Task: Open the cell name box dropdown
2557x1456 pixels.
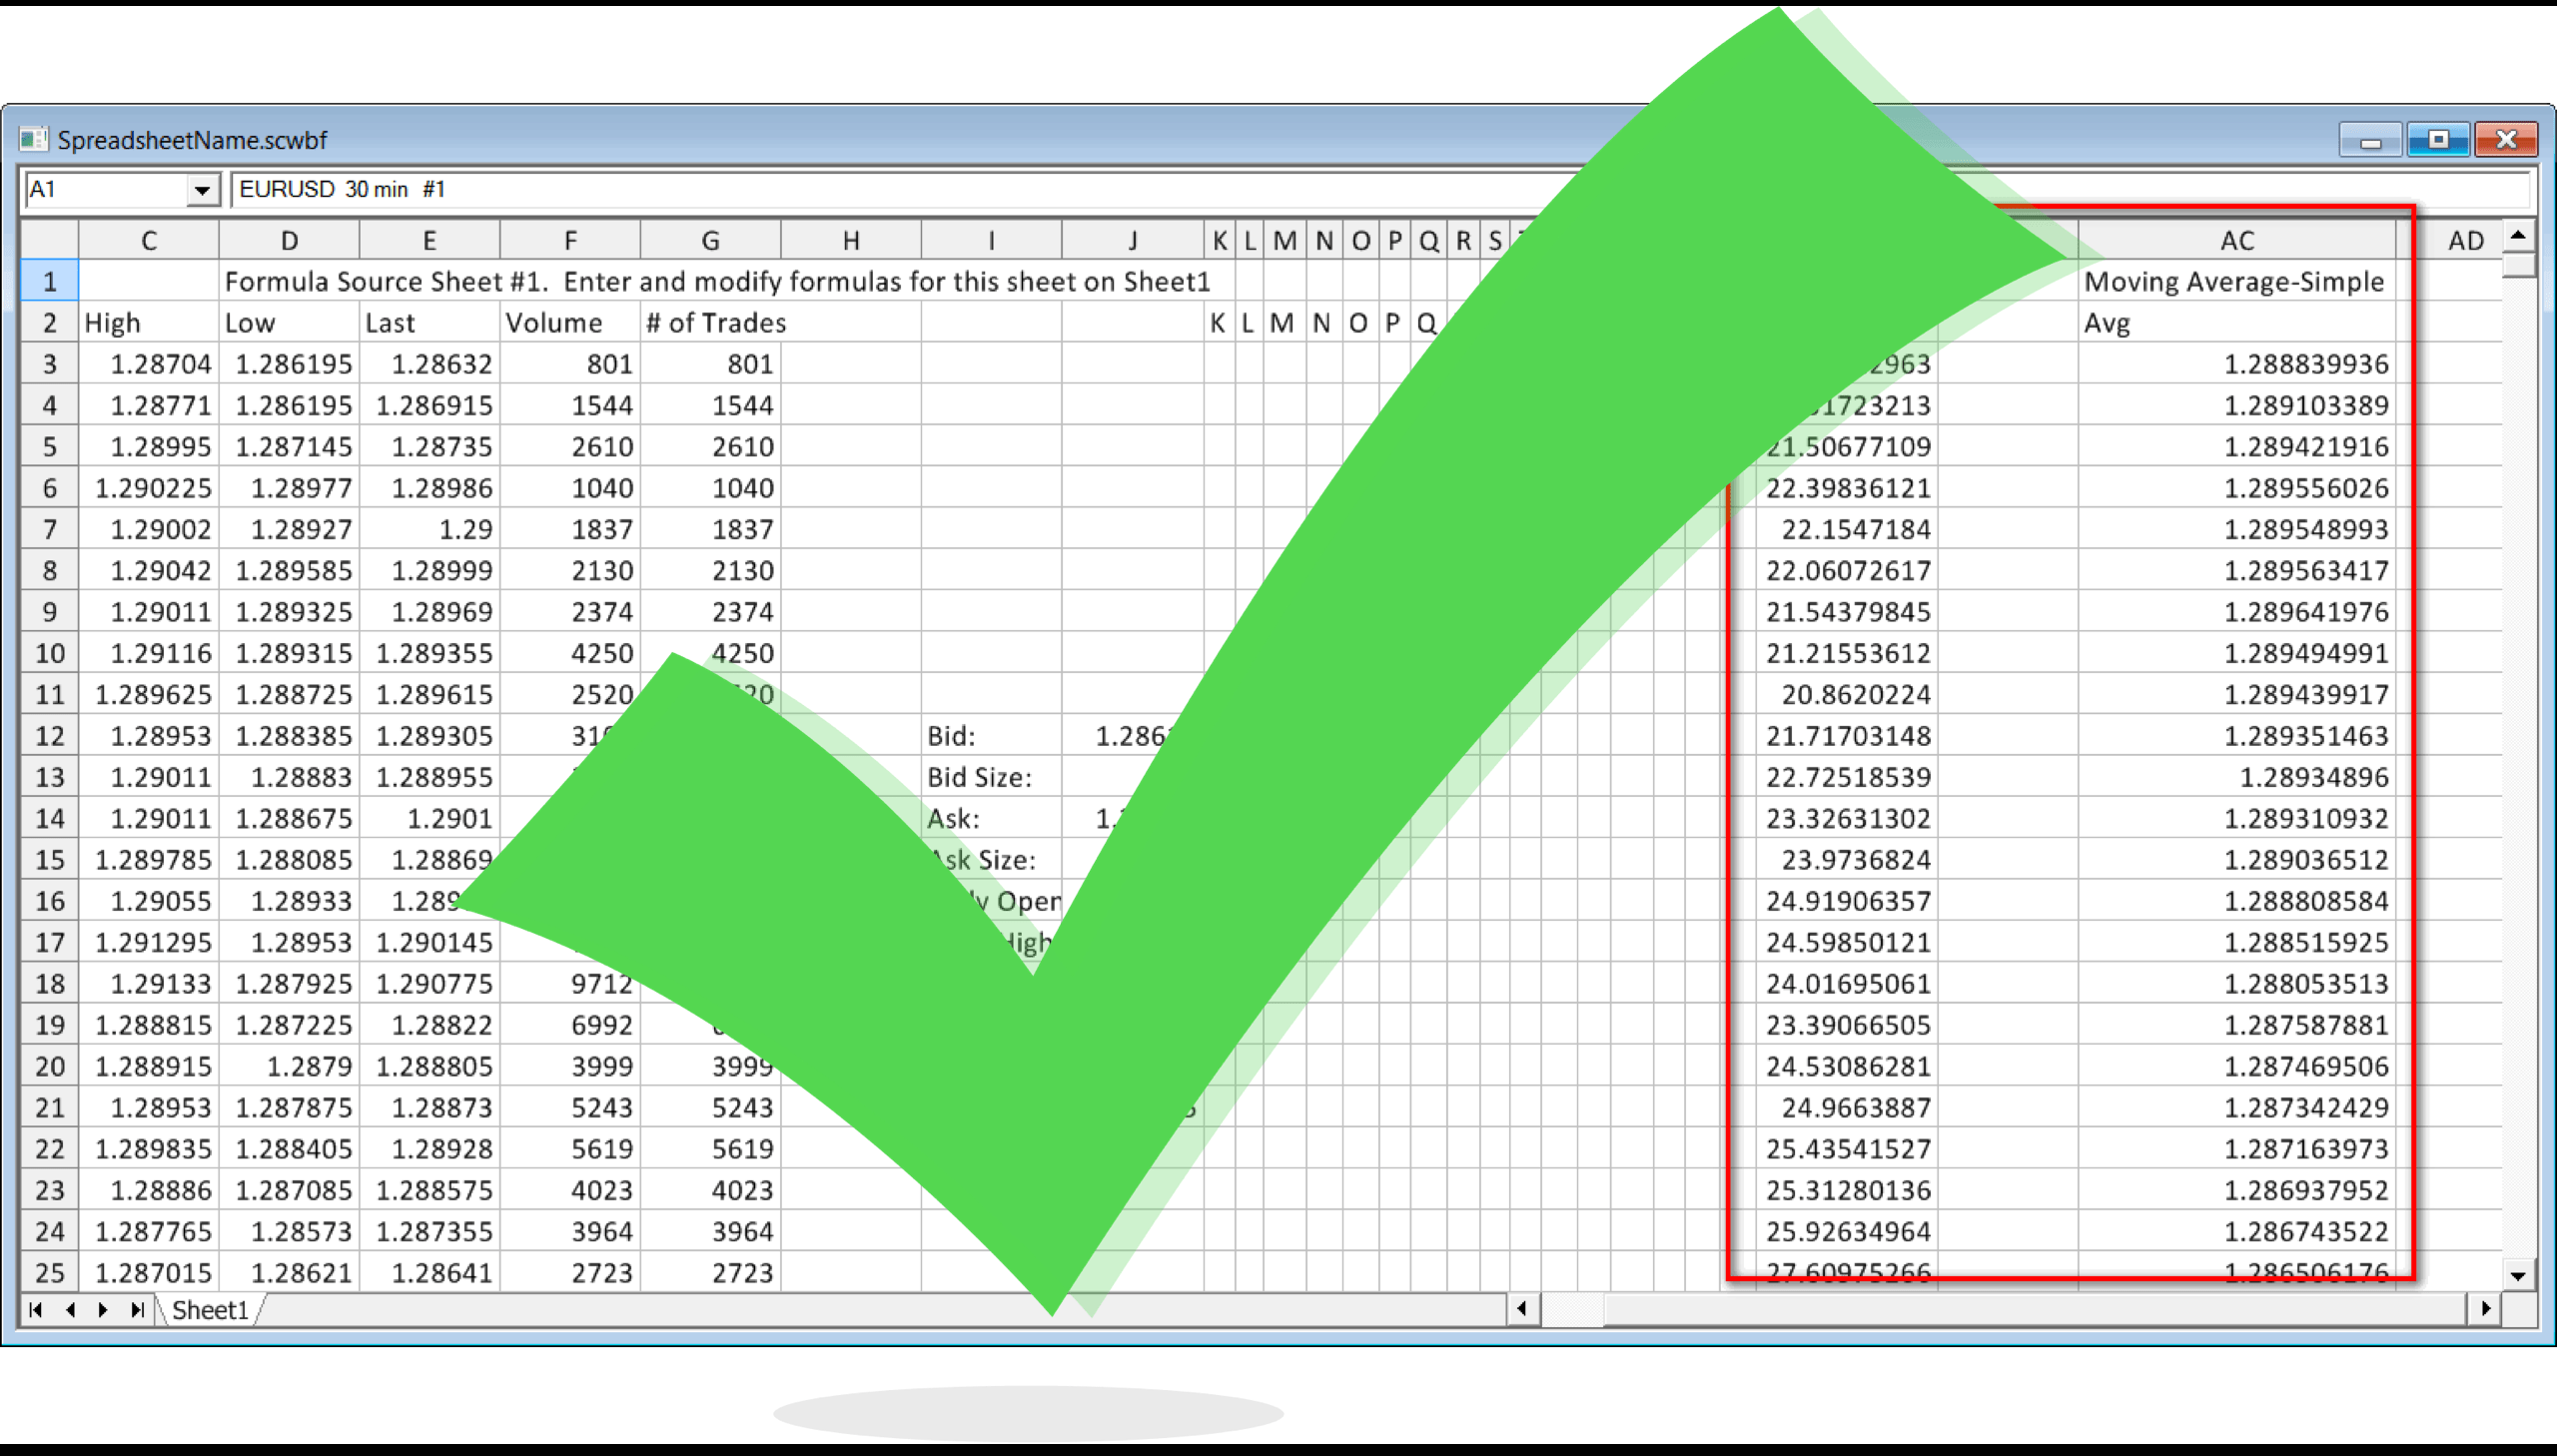Action: tap(202, 190)
